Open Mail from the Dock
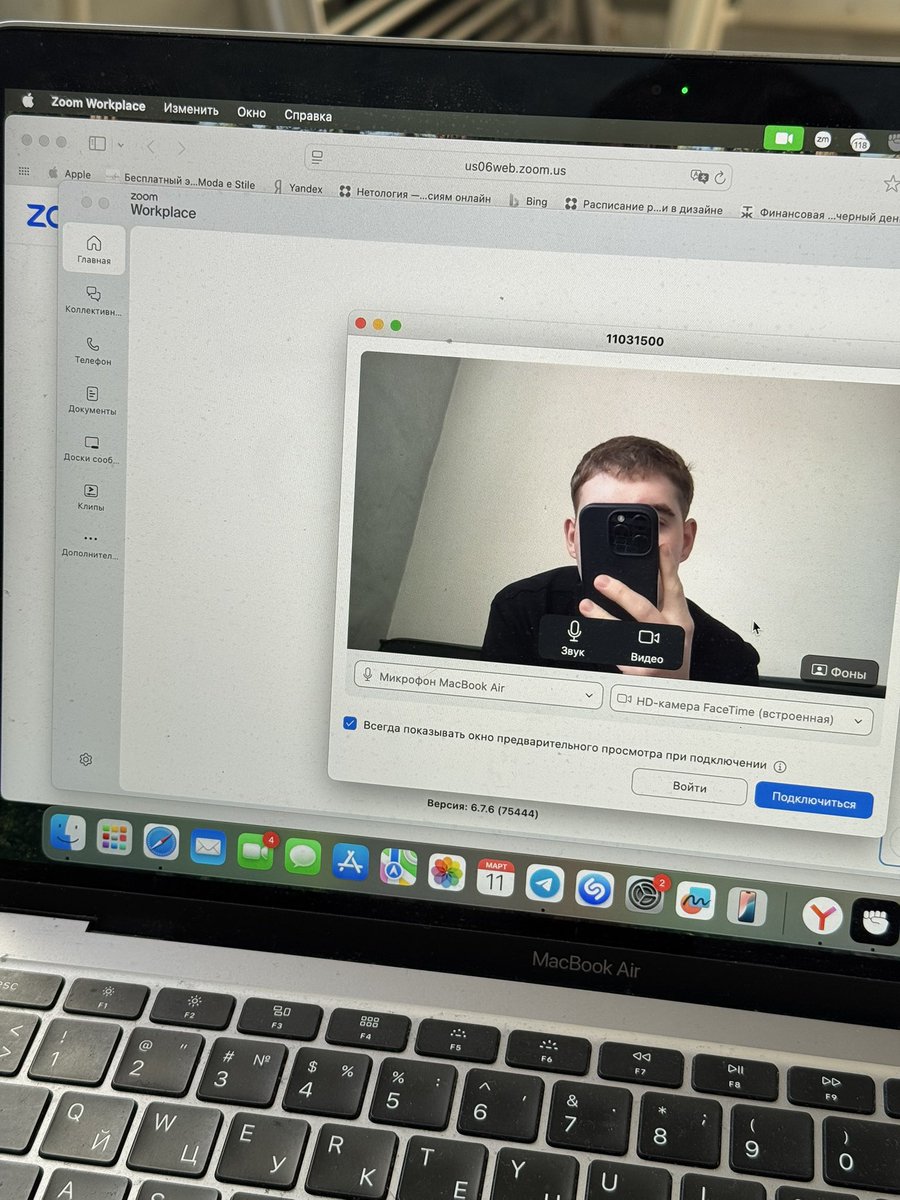The image size is (900, 1200). point(208,847)
